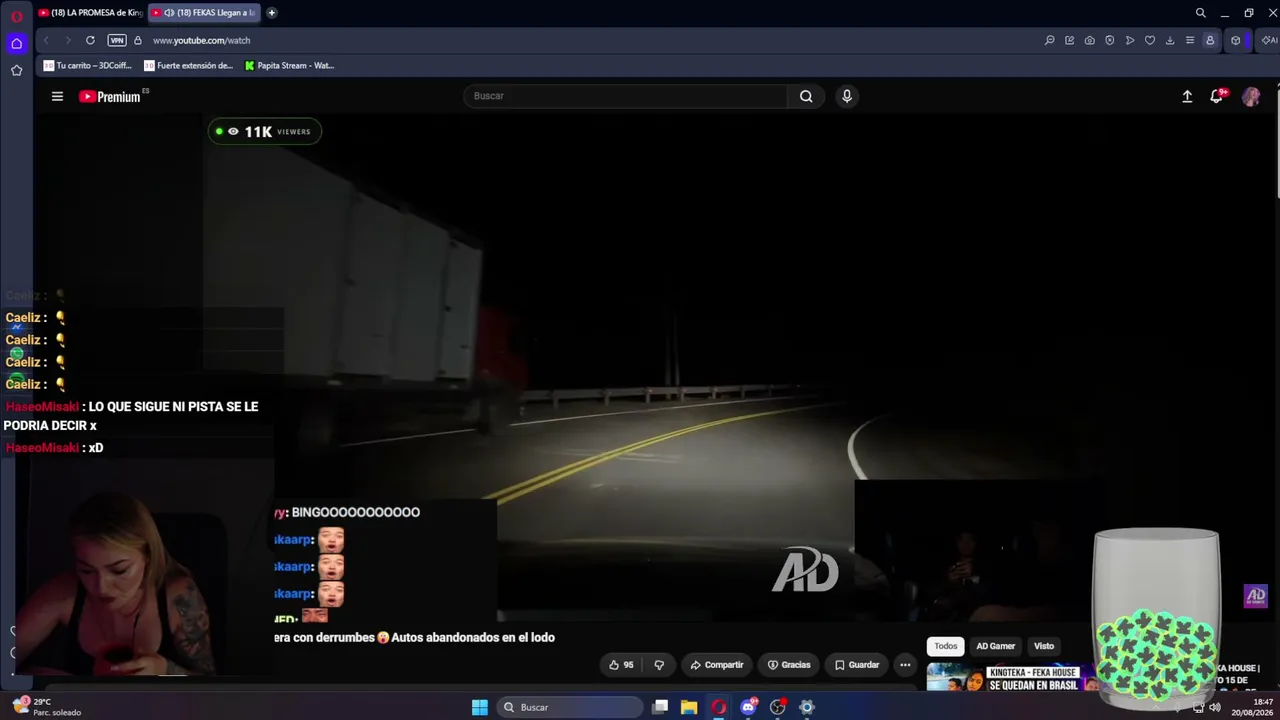Open Opera find-in-page zoom icon

1049,40
